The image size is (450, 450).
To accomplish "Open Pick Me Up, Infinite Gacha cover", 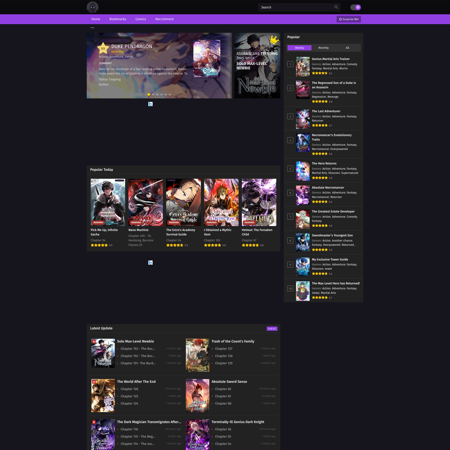I will pos(108,202).
